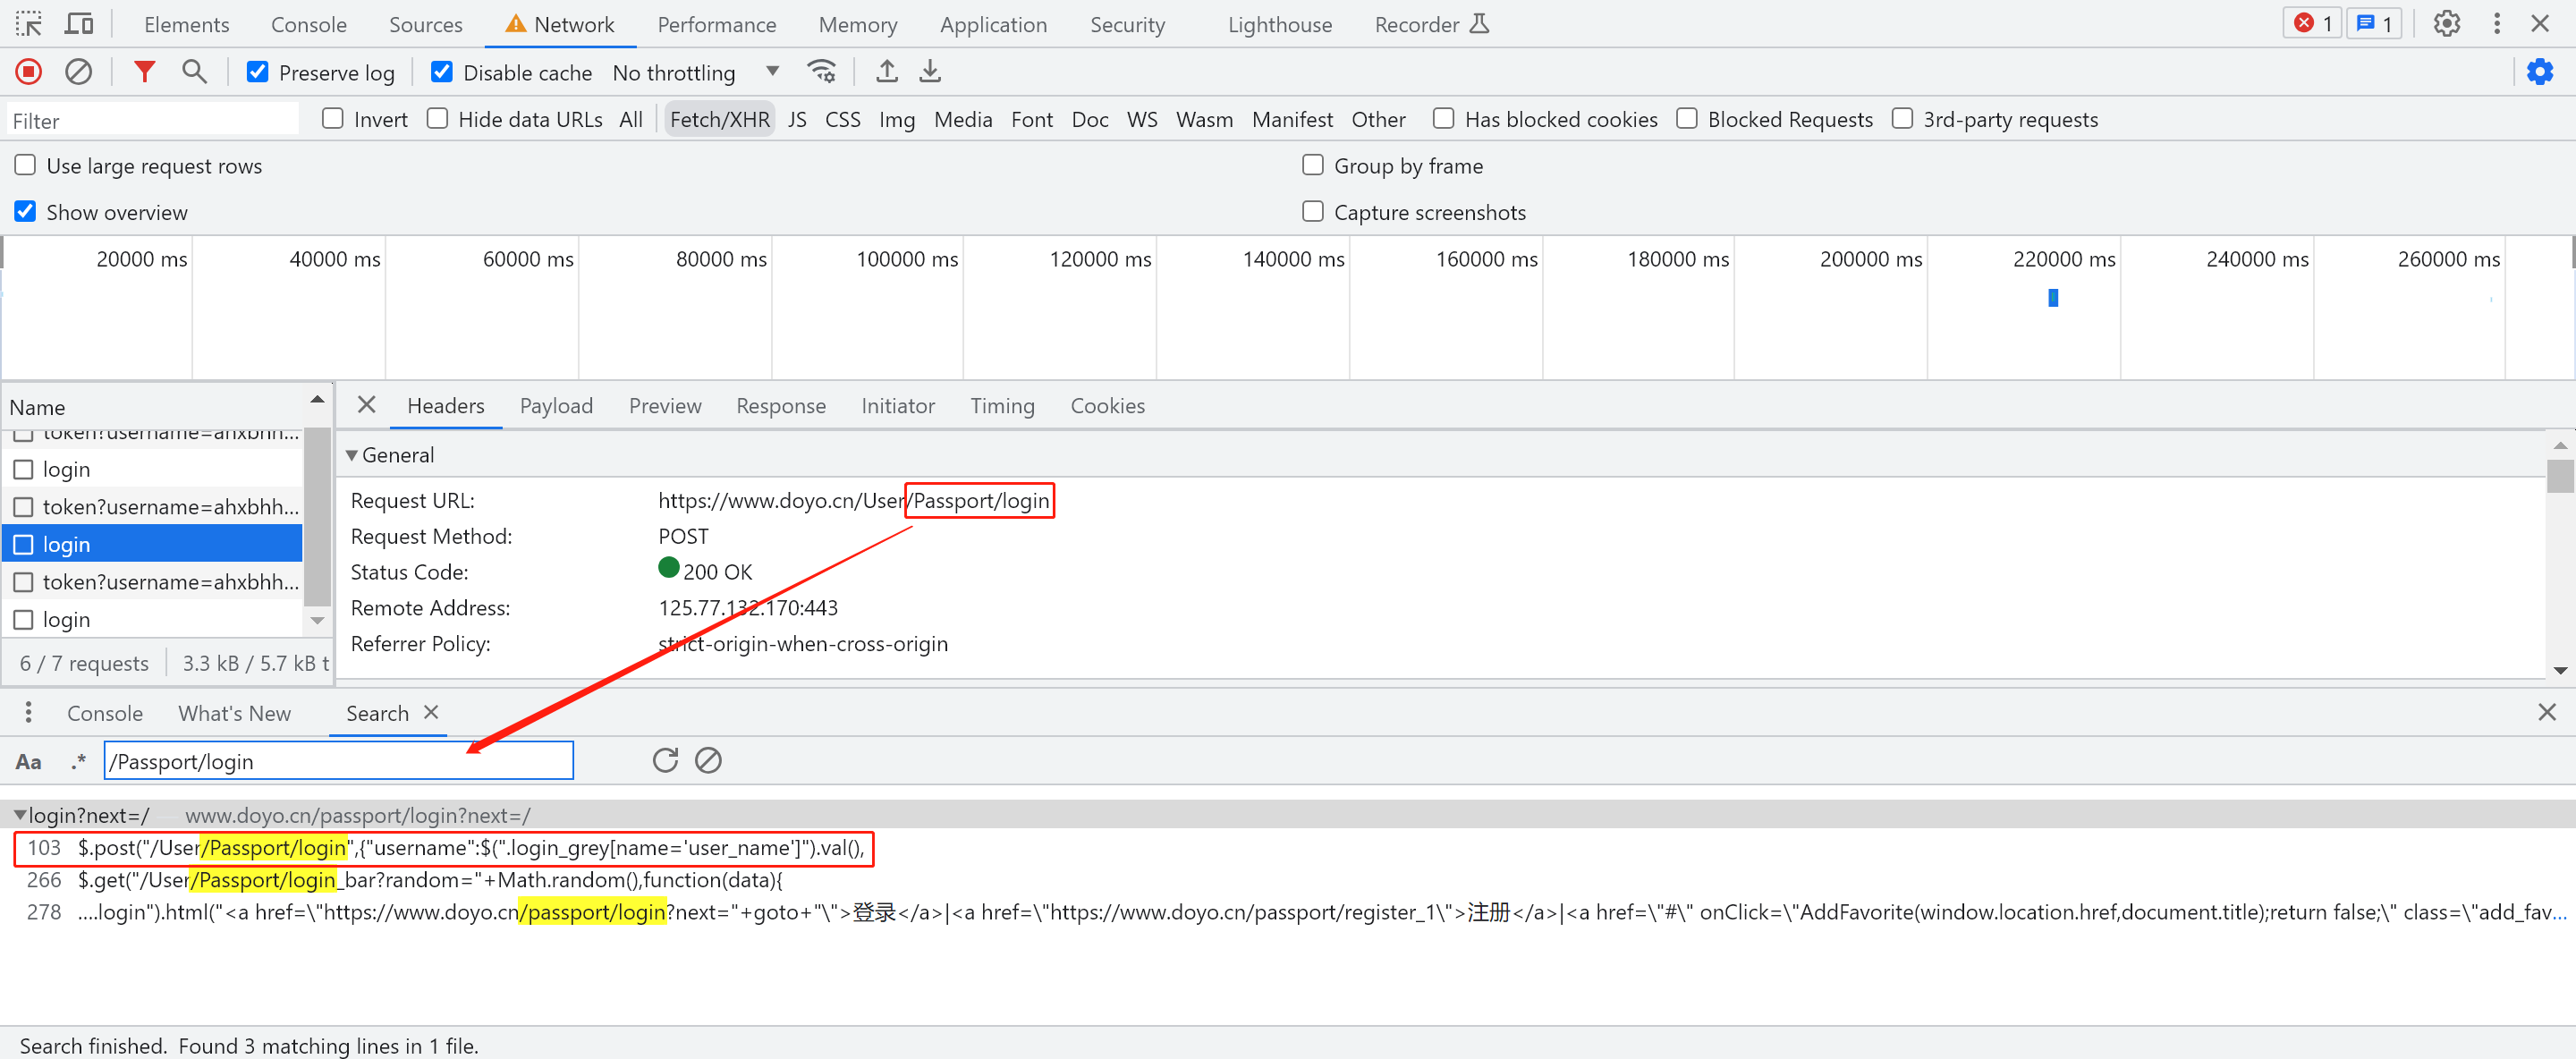2576x1059 pixels.
Task: Stop recording network log
Action: click(x=28, y=72)
